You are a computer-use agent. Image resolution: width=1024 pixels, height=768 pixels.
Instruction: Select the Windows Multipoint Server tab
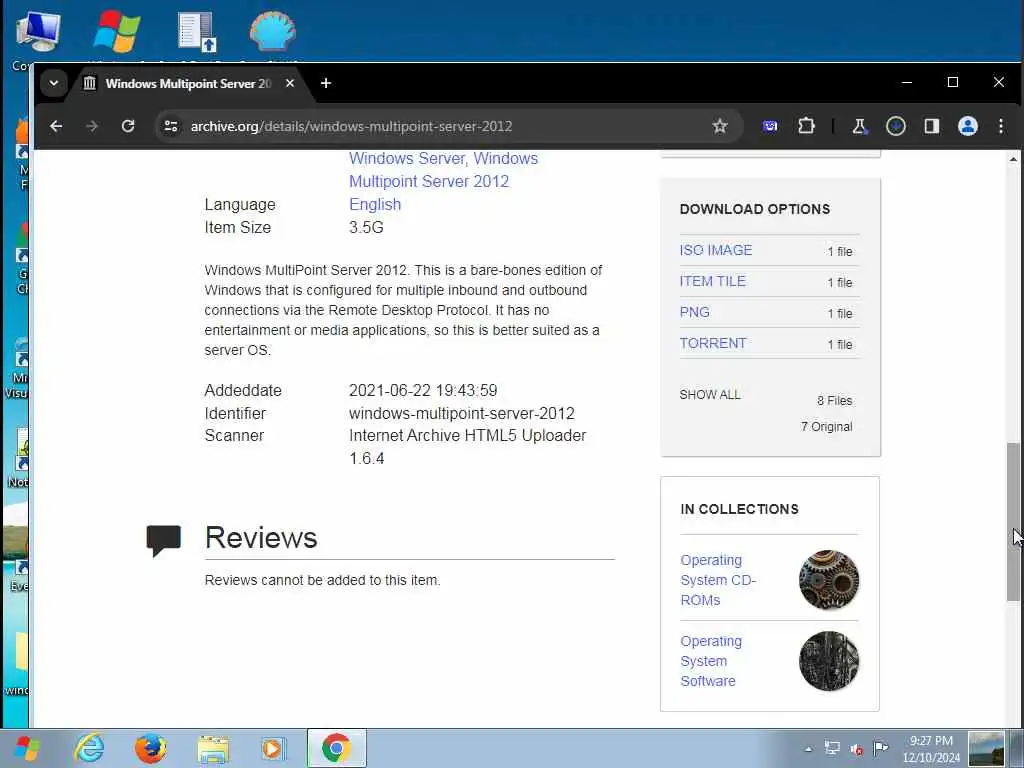coord(189,84)
